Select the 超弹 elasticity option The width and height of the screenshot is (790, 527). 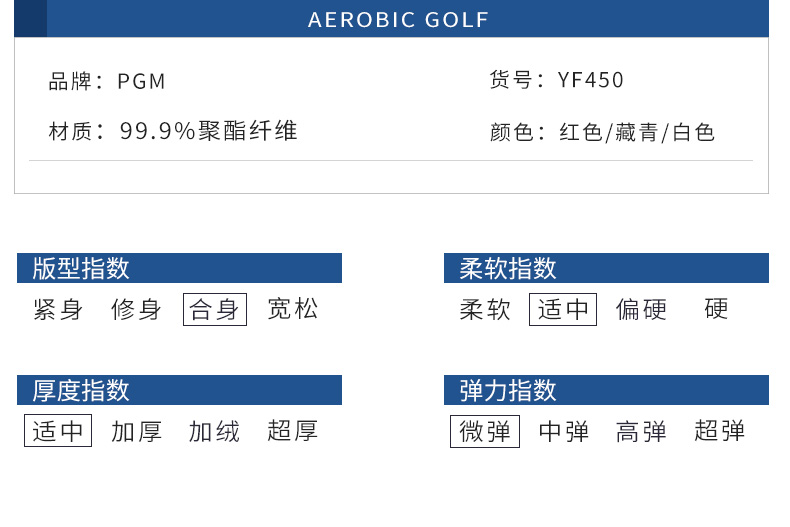(719, 431)
